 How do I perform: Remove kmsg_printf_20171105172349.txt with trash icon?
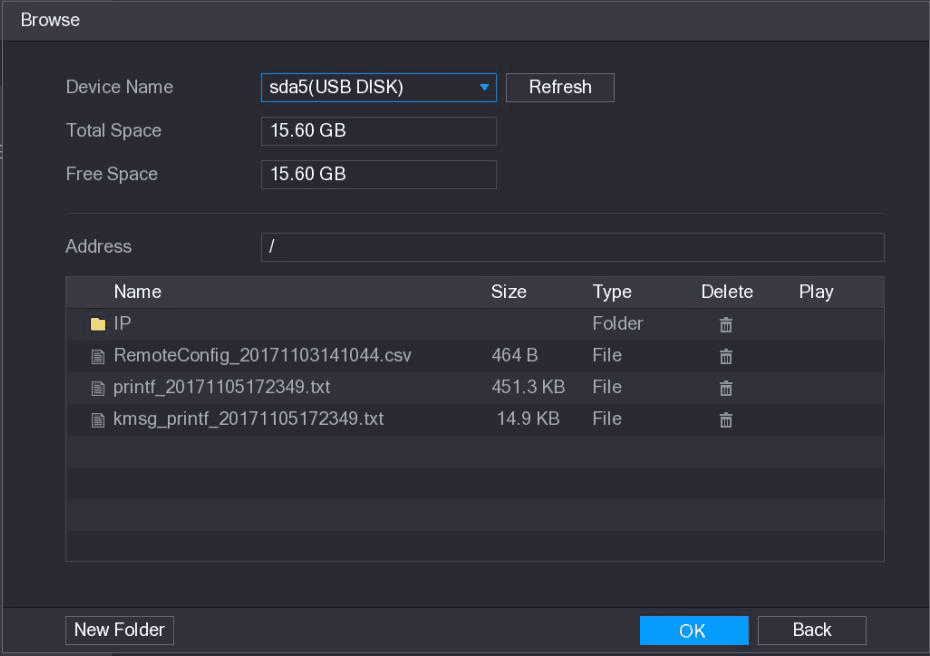point(725,420)
